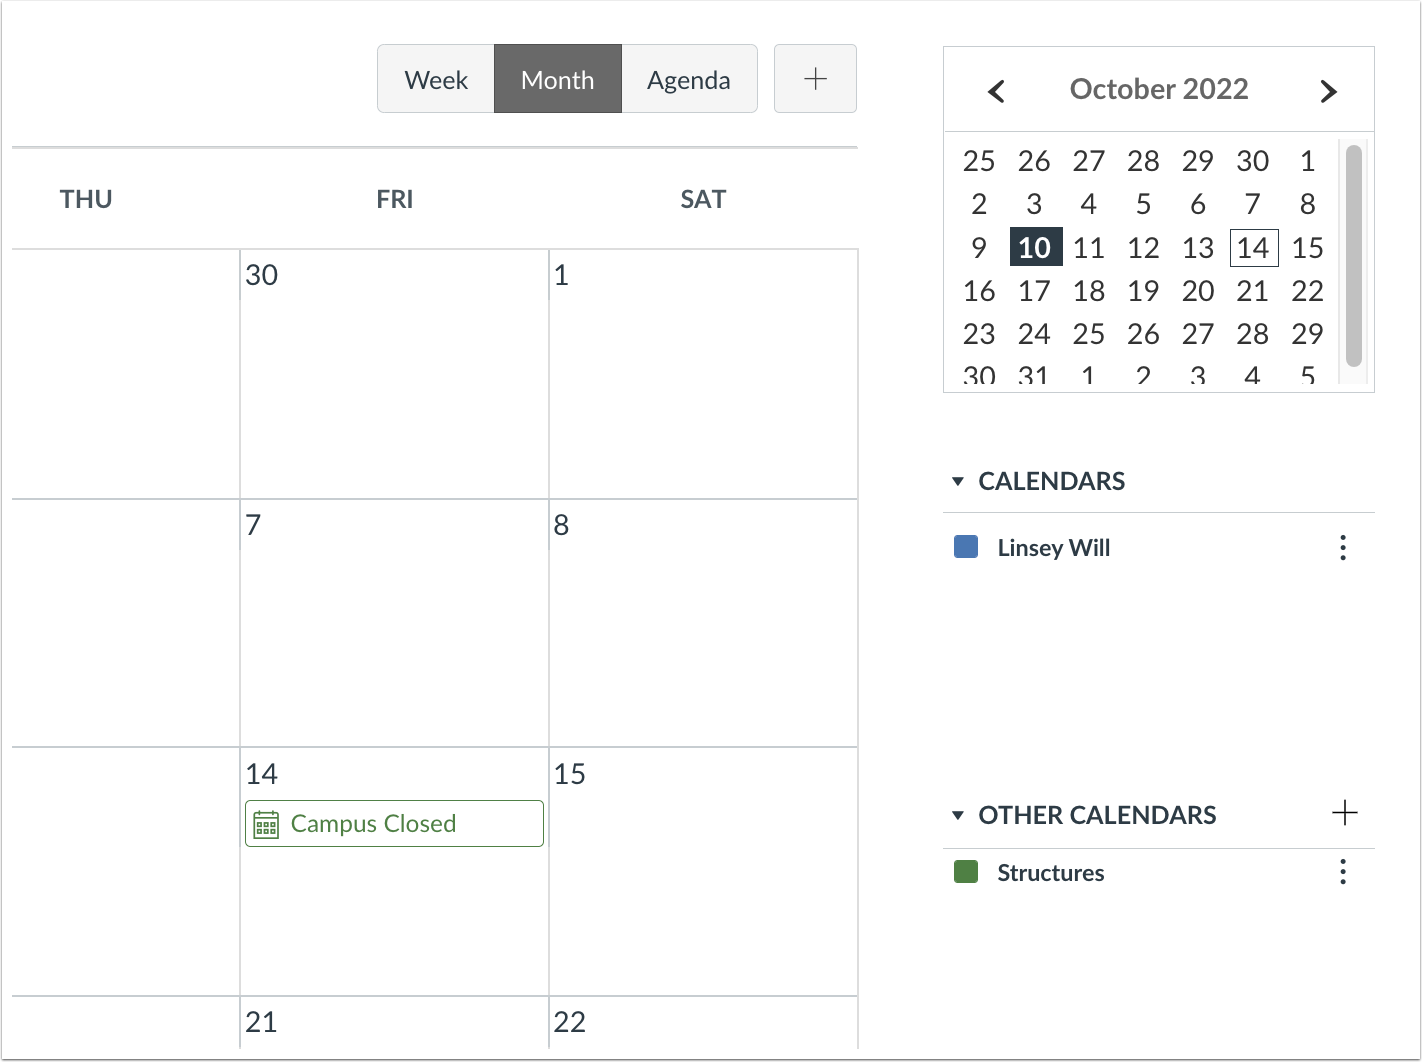Collapse the CALENDARS section

[956, 481]
